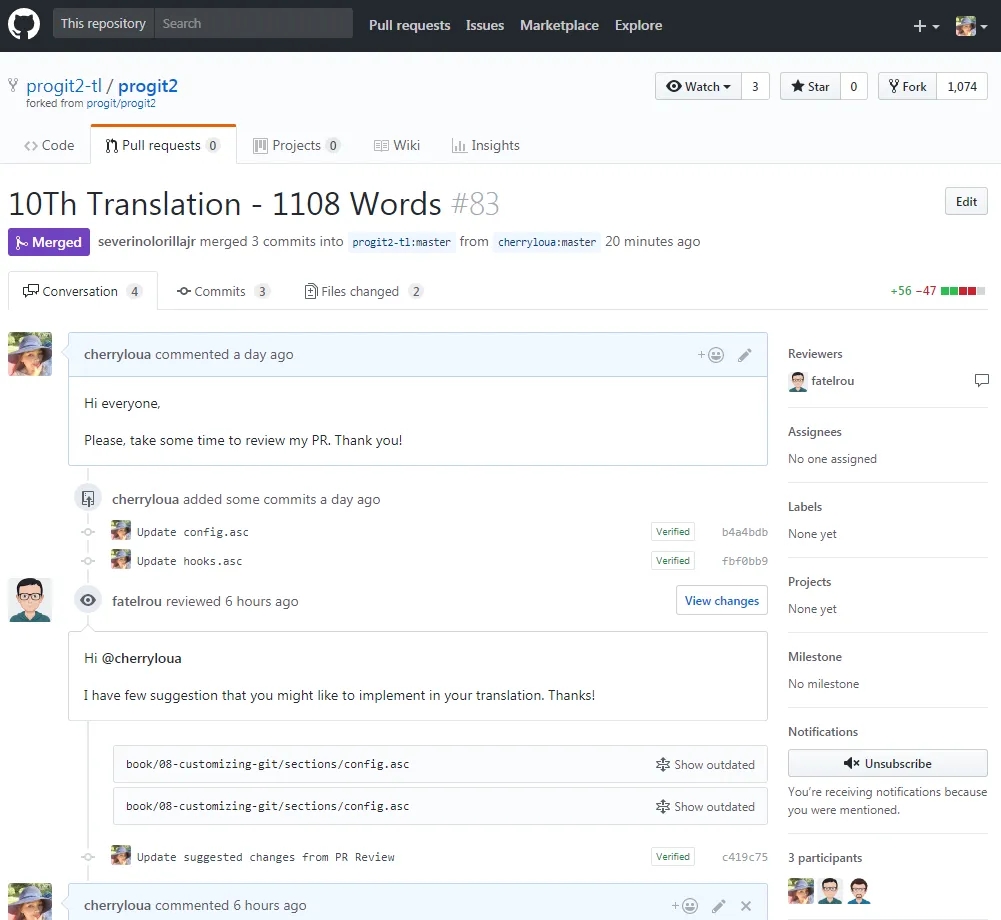The height and width of the screenshot is (920, 1001).
Task: Click the Edit title button
Action: click(966, 202)
